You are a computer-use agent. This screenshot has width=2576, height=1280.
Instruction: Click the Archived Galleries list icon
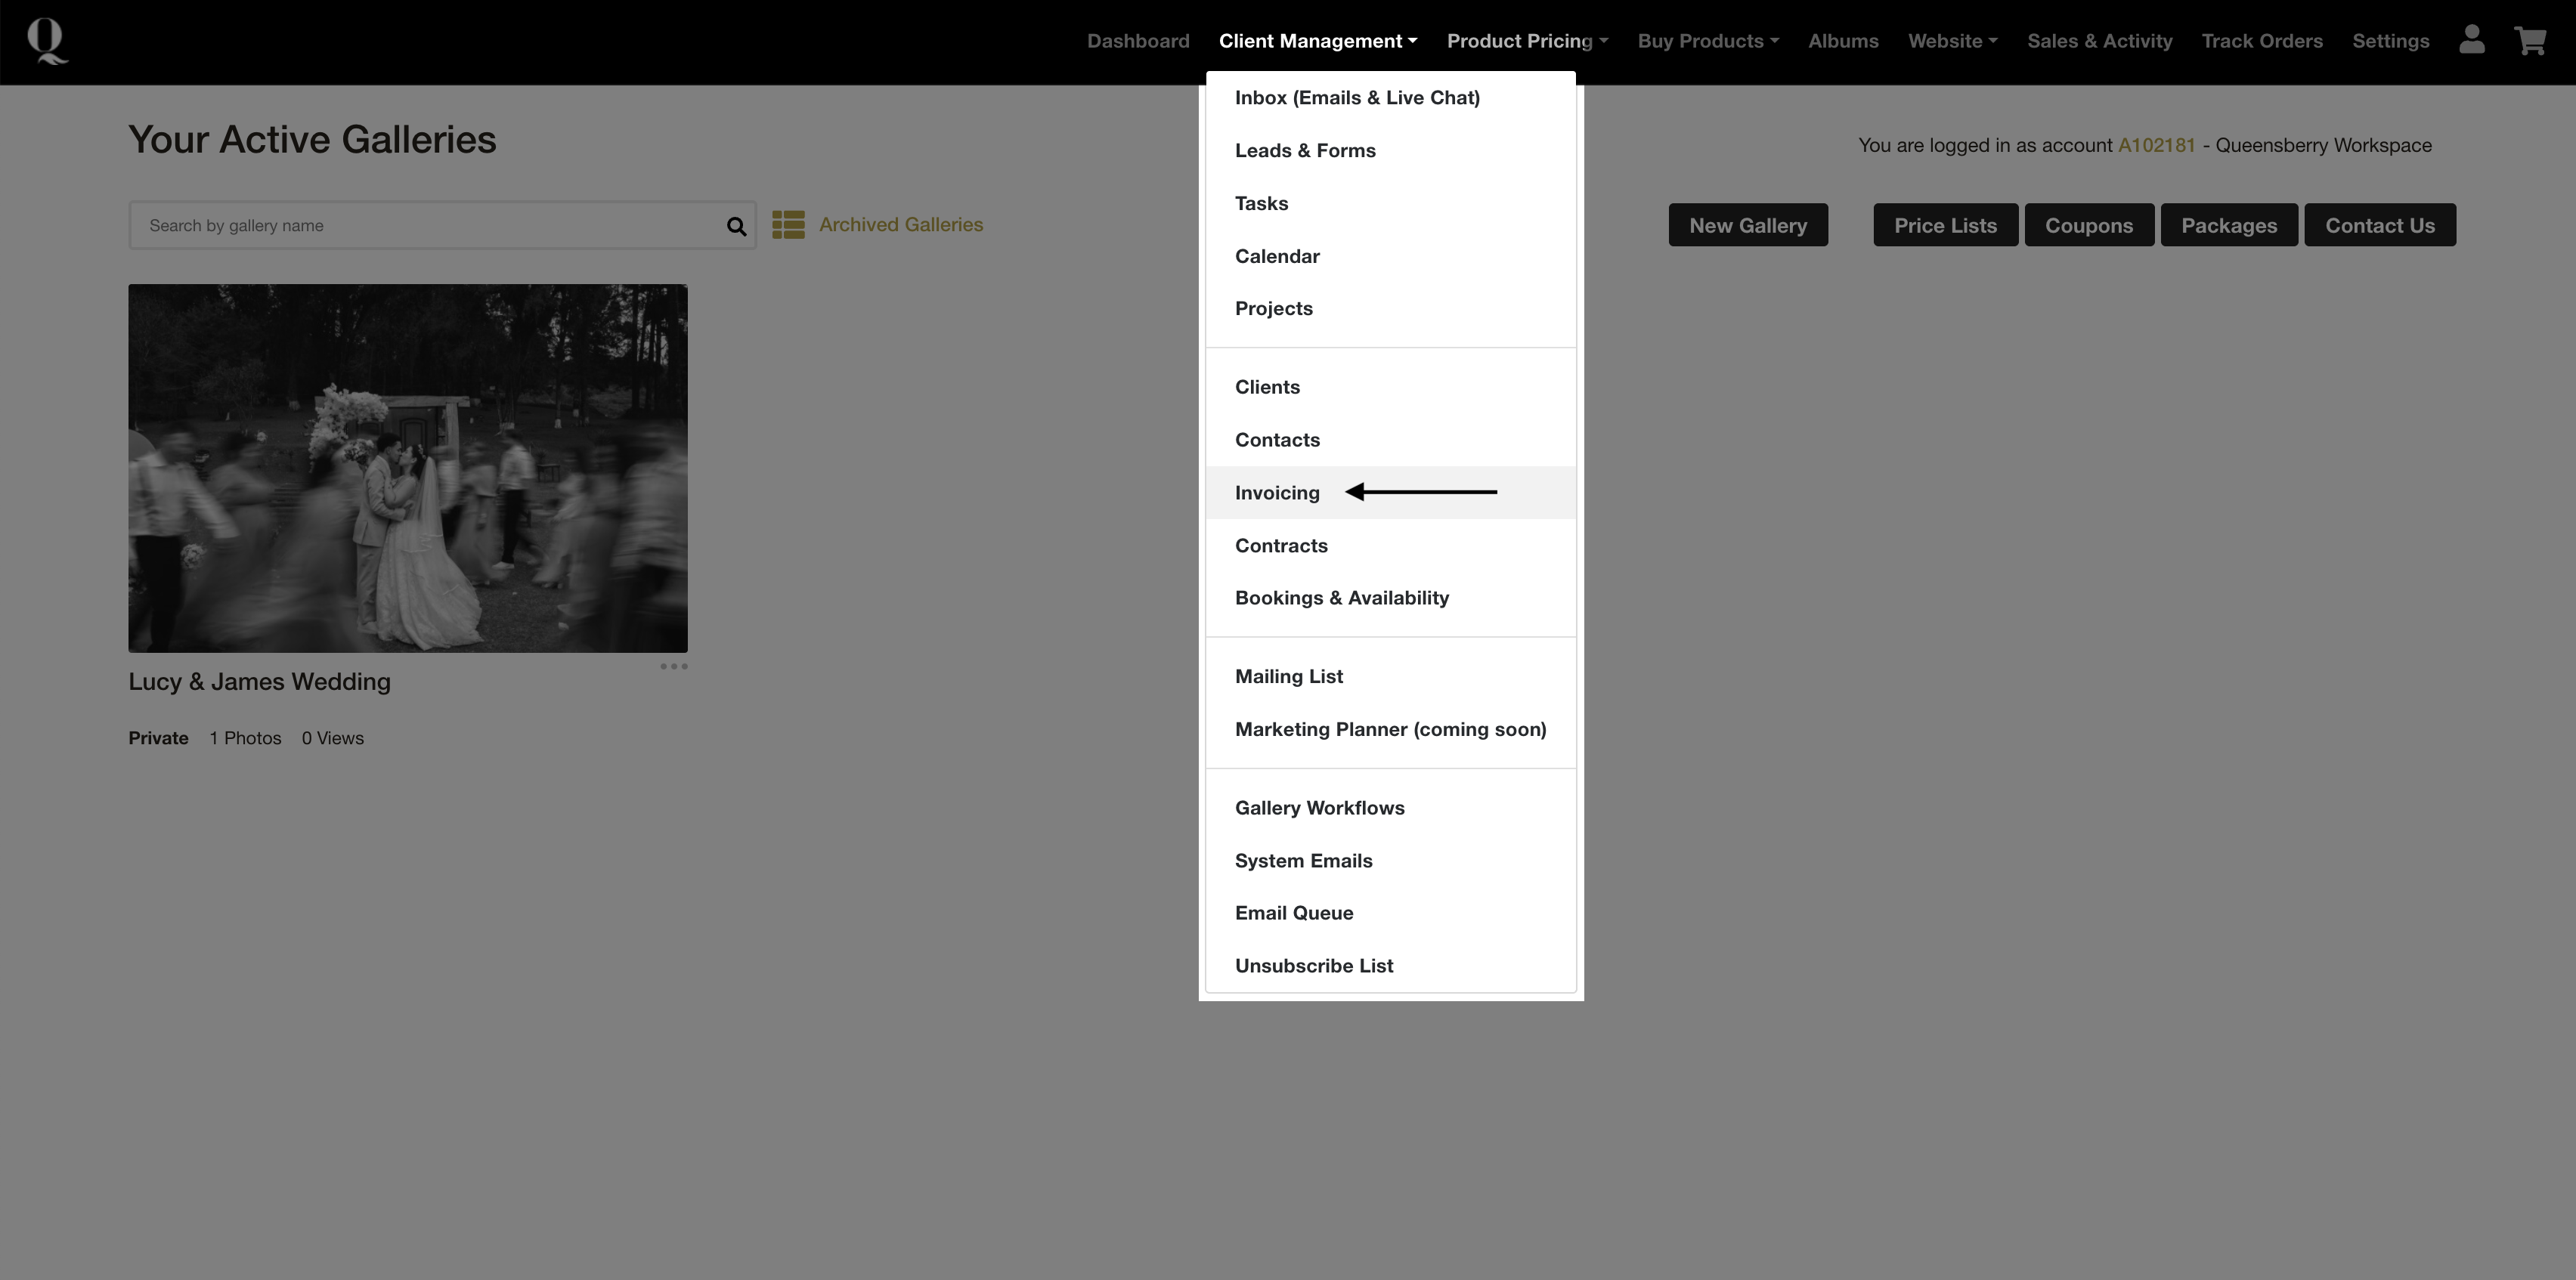tap(788, 225)
